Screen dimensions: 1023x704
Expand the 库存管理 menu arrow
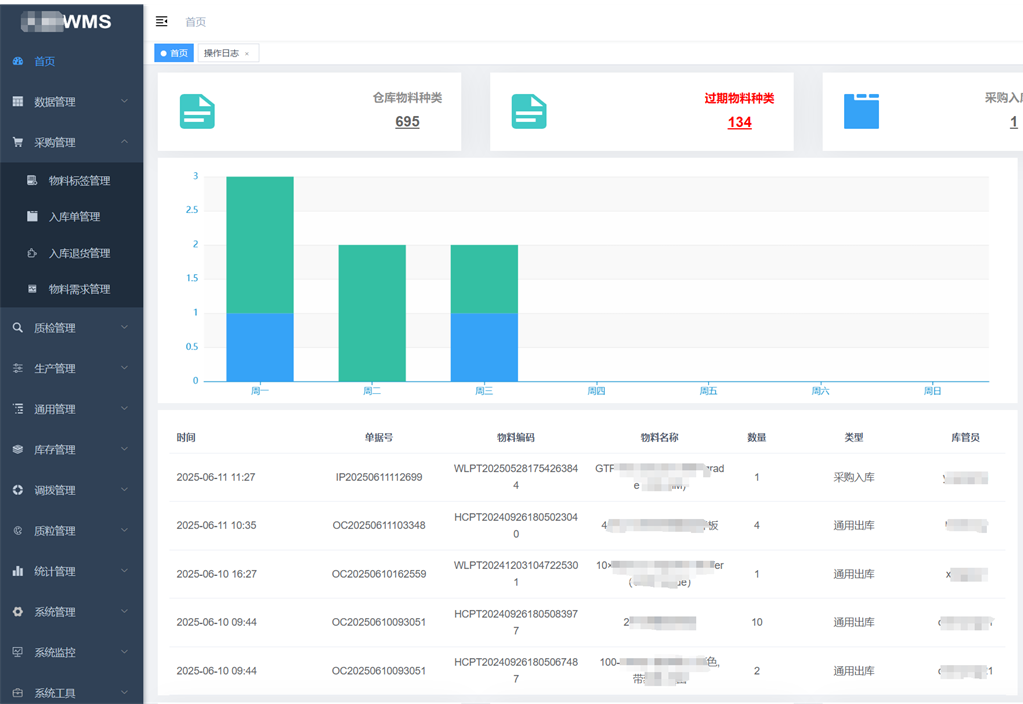[124, 450]
